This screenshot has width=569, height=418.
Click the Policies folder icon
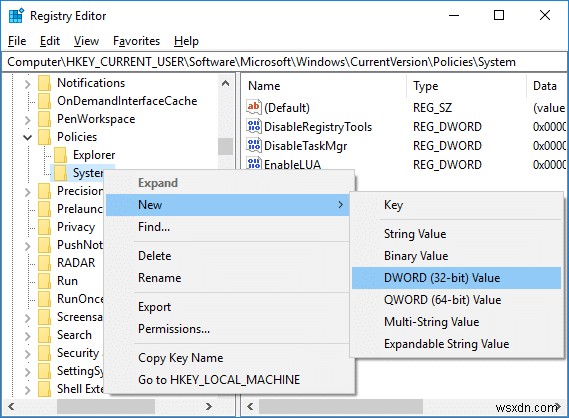tap(45, 137)
